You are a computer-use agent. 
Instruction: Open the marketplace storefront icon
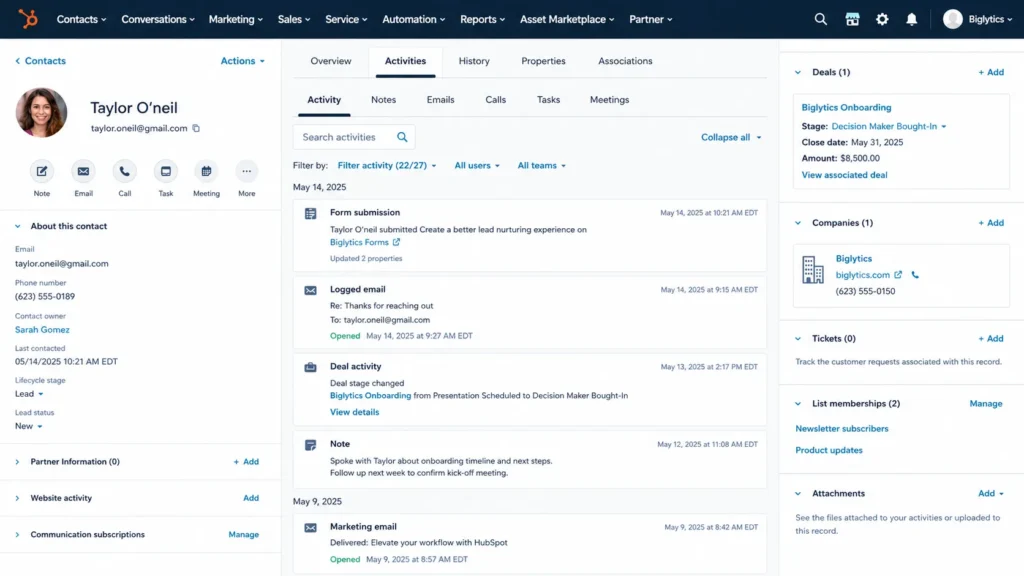[x=852, y=19]
